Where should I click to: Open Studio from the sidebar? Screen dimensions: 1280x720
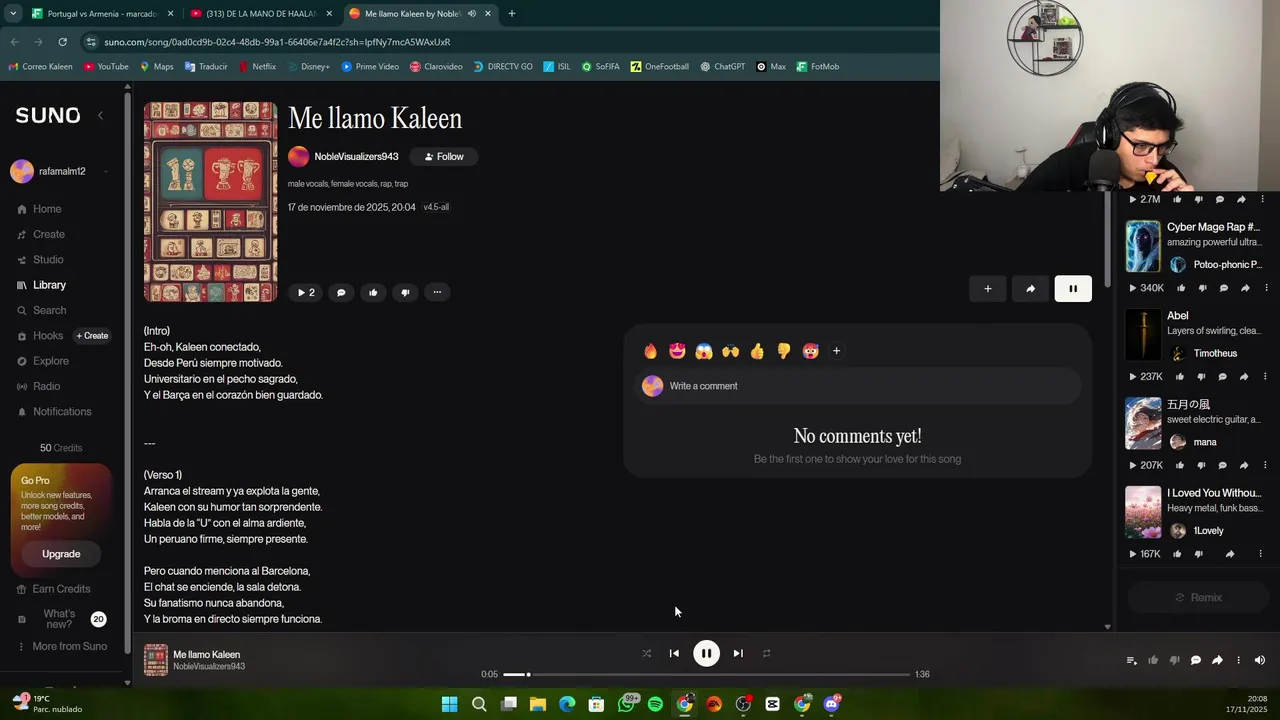(40, 260)
